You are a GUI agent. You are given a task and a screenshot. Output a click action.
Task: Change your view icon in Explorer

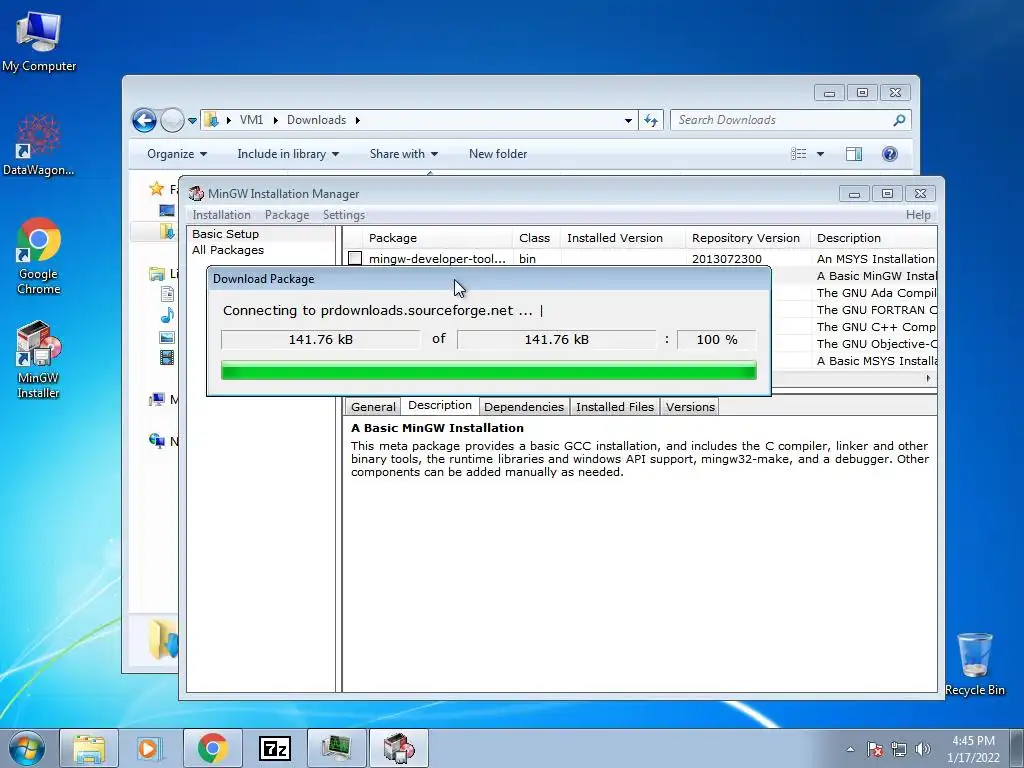click(799, 154)
